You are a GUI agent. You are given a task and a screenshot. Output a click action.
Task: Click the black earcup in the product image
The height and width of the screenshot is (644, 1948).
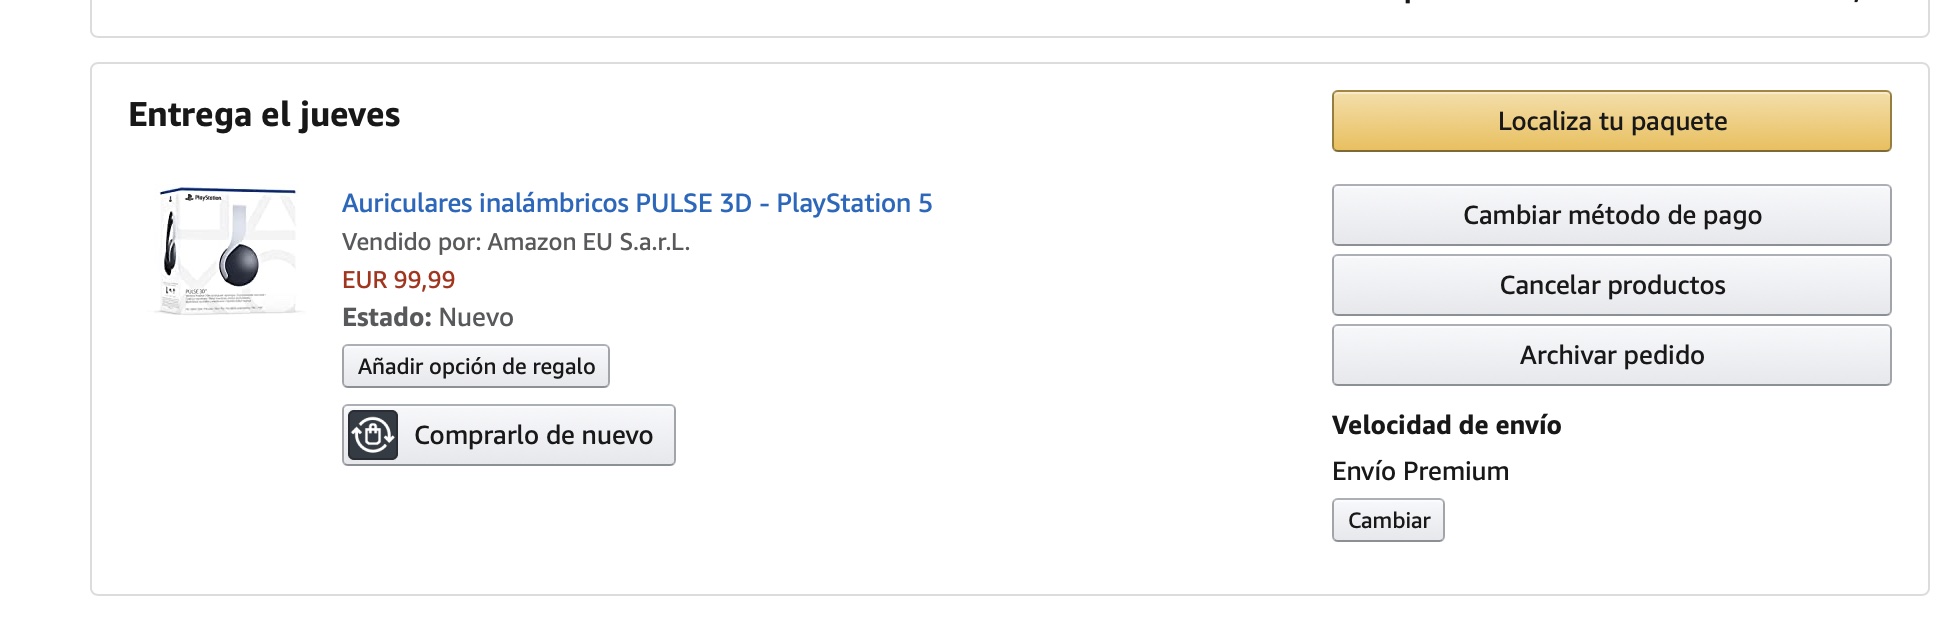click(x=239, y=265)
